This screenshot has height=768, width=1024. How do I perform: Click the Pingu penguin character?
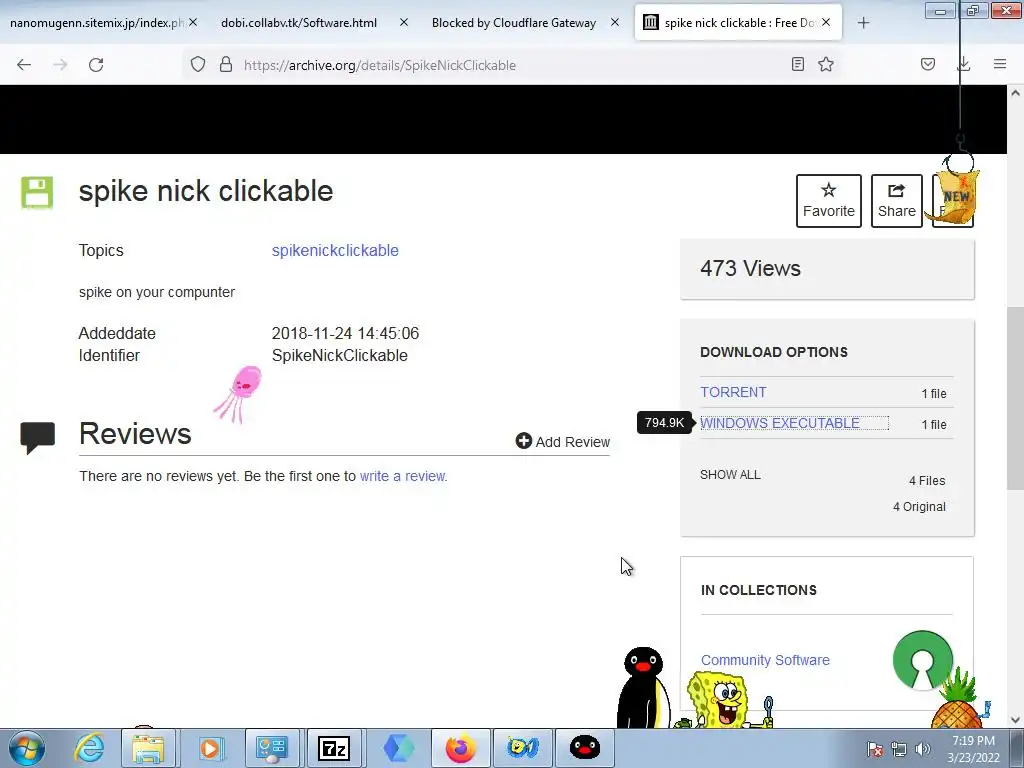click(x=643, y=687)
